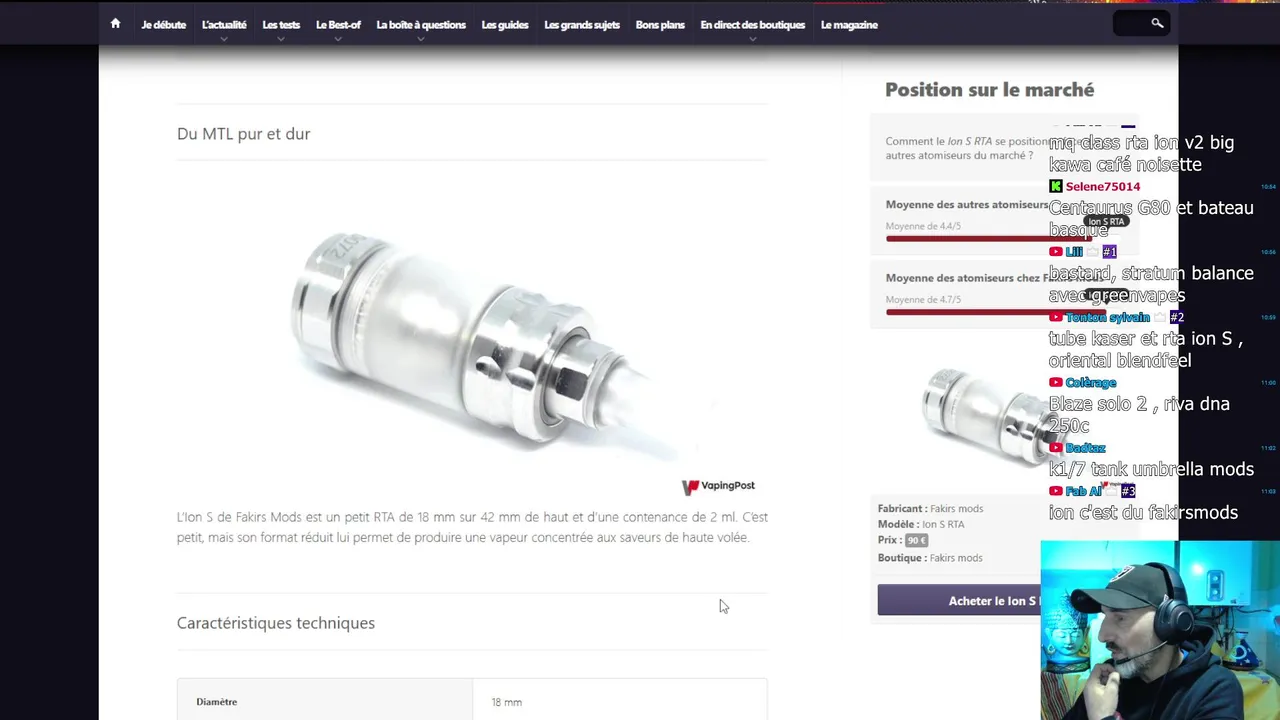Image resolution: width=1280 pixels, height=720 pixels.
Task: Open the Les guides menu item
Action: (x=505, y=24)
